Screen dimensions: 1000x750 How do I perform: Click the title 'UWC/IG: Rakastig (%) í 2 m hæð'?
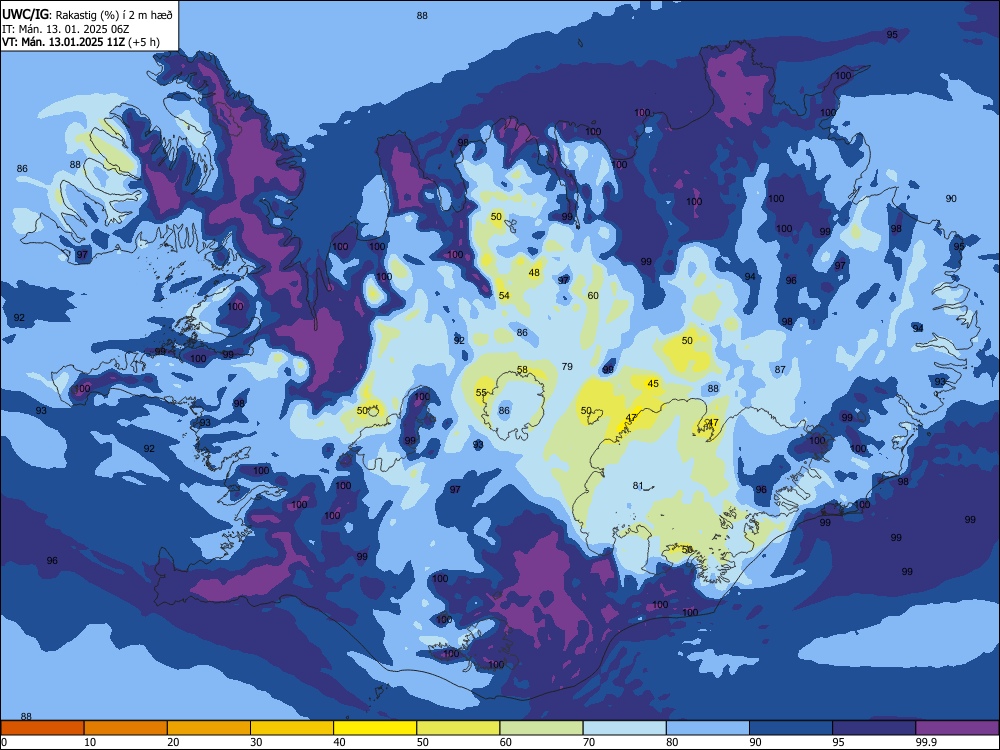(87, 14)
